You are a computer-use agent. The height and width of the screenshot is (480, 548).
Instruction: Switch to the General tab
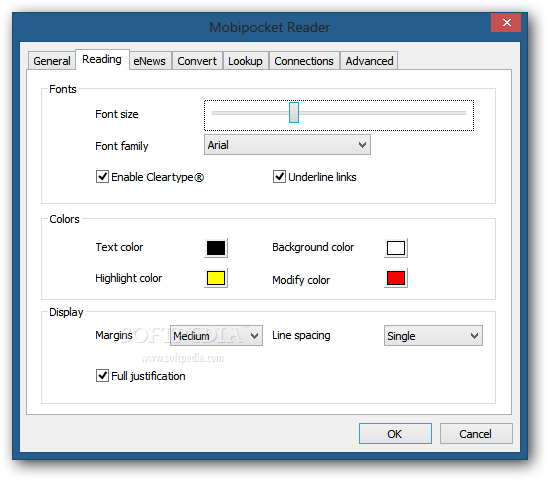tap(52, 61)
